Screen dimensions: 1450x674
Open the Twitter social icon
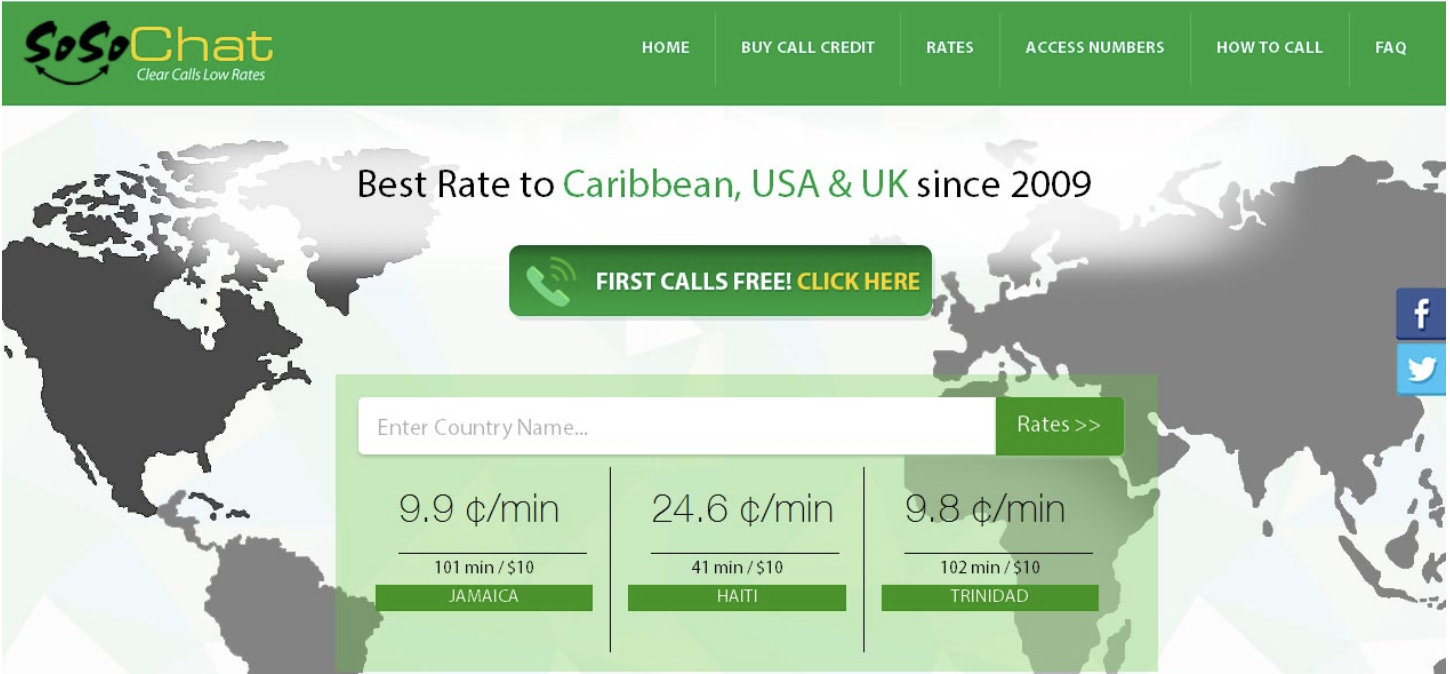coord(1422,369)
